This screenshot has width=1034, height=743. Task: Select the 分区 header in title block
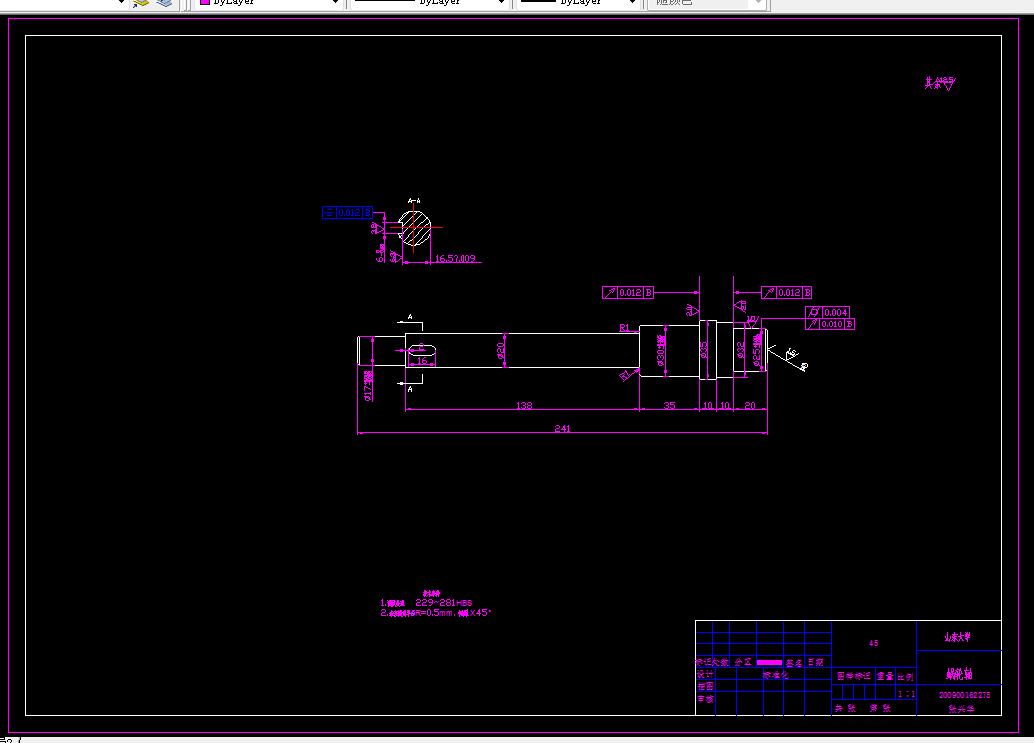coord(743,663)
